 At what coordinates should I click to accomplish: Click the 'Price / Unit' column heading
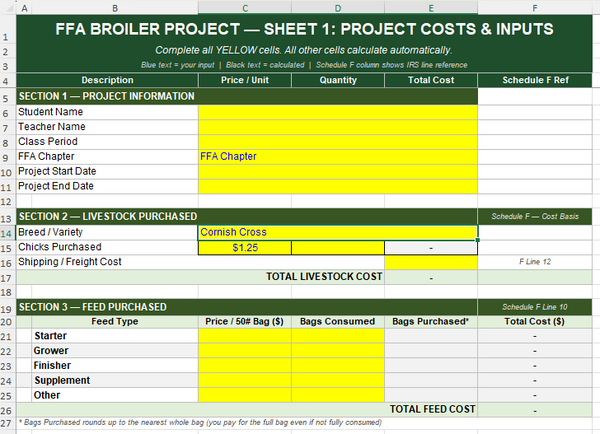(x=245, y=80)
